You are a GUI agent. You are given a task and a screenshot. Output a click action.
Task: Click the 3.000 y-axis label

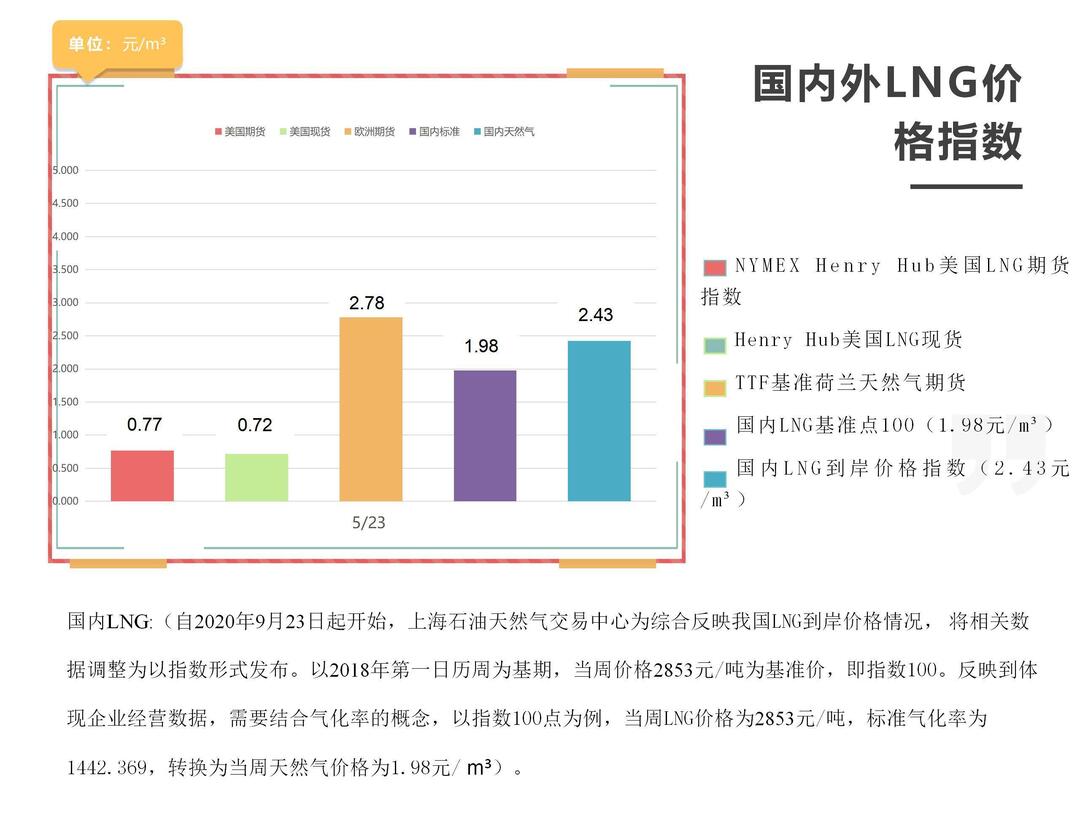pyautogui.click(x=66, y=302)
